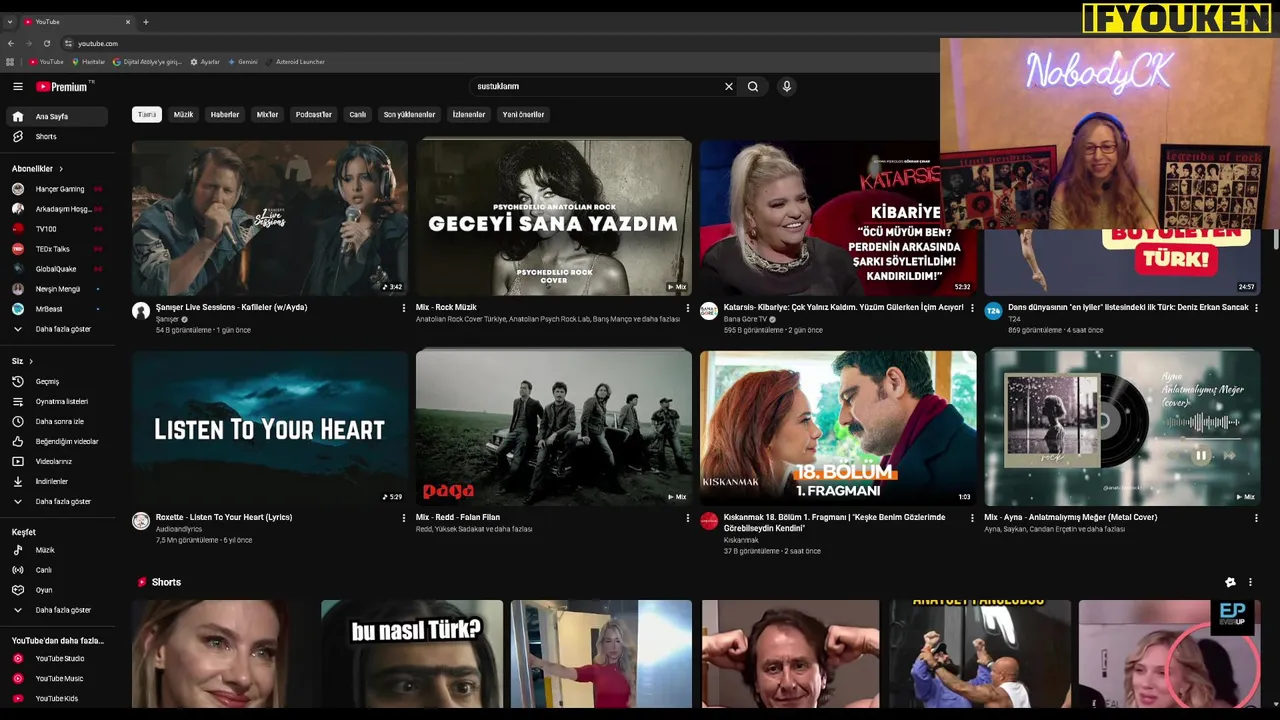This screenshot has width=1280, height=720.
Task: Open 'bu nasıl Türk?' short
Action: [412, 654]
